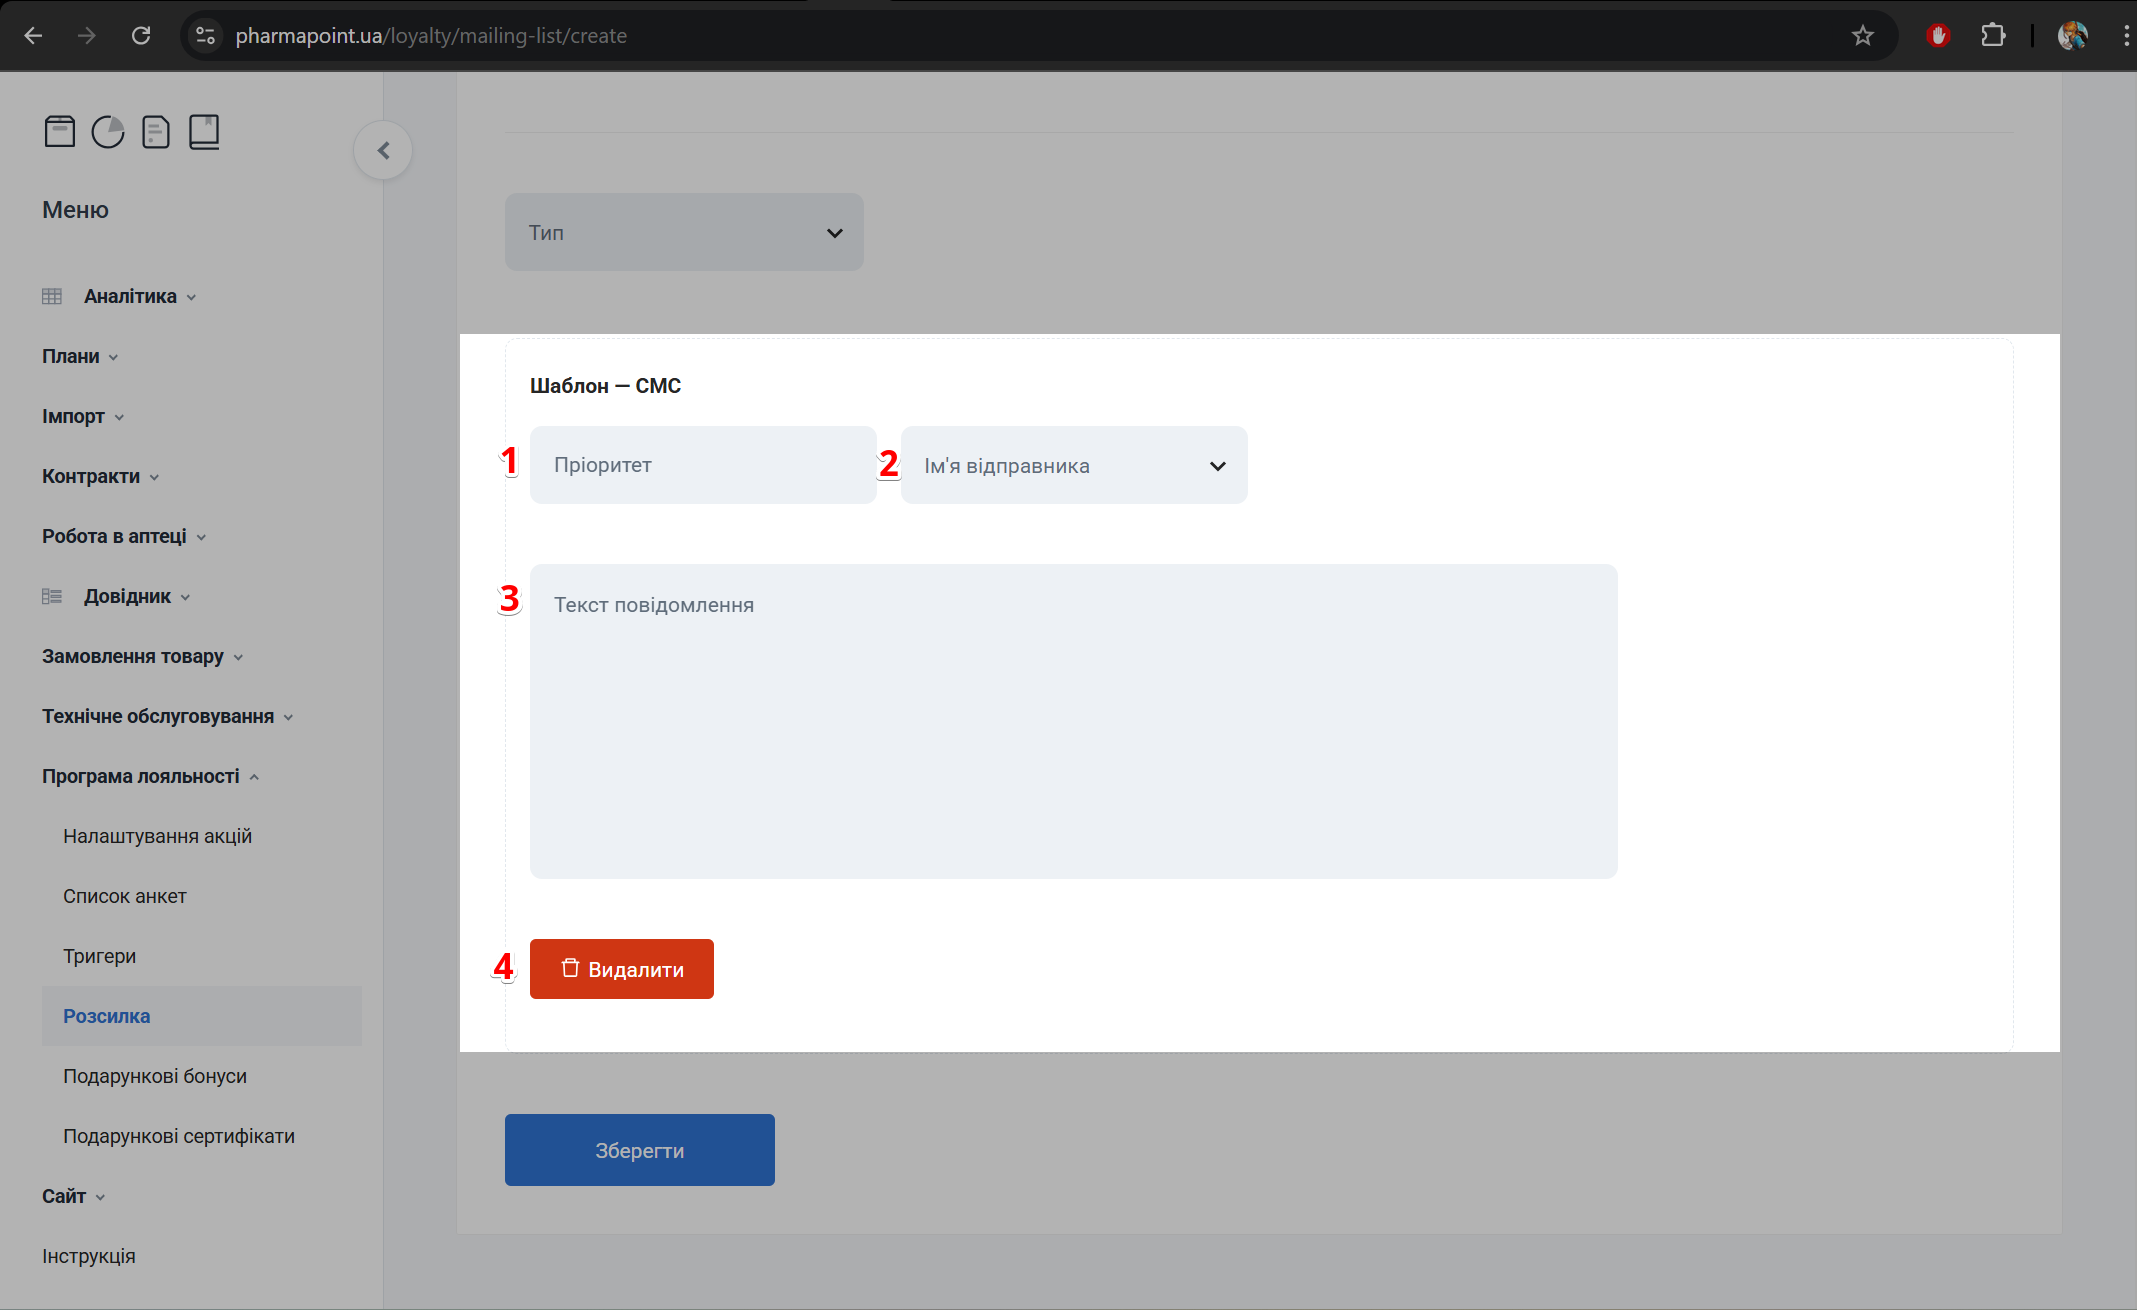Open the book guide icon in sidebar
2137x1310 pixels.
point(204,132)
